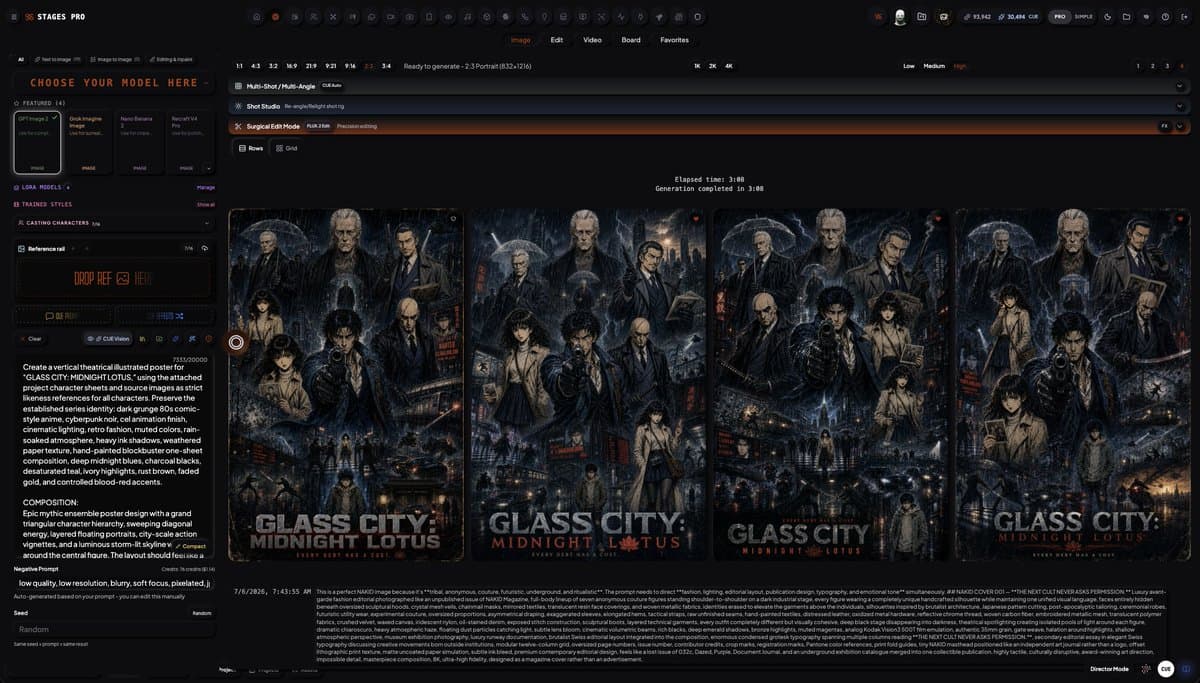Click the cloud upload icon on Reference rail
The width and height of the screenshot is (1200, 683).
pos(204,248)
